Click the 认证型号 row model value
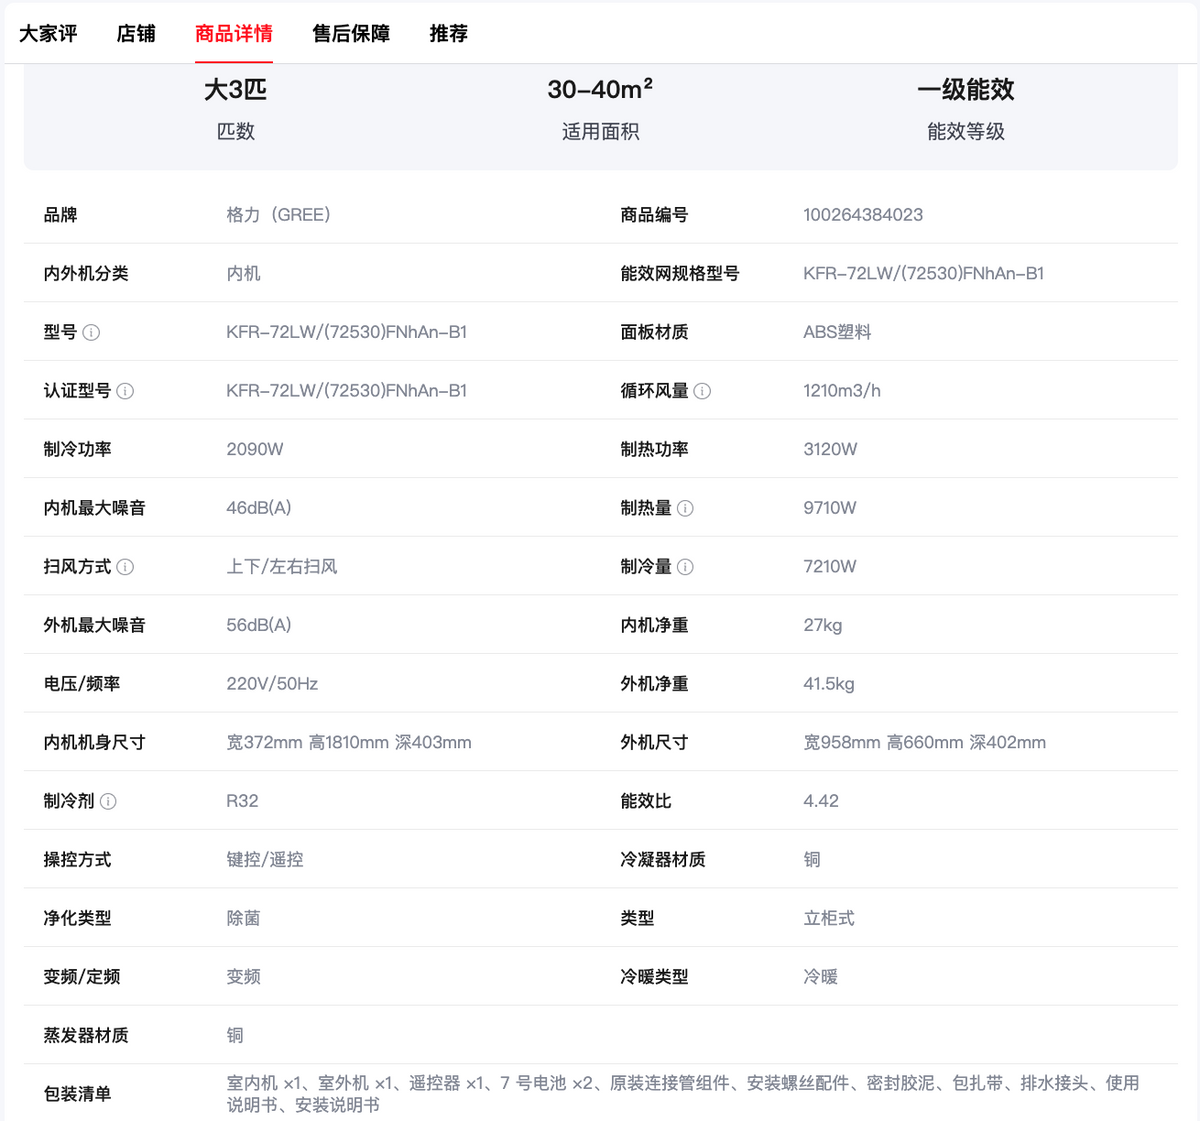Image resolution: width=1200 pixels, height=1121 pixels. [x=347, y=391]
